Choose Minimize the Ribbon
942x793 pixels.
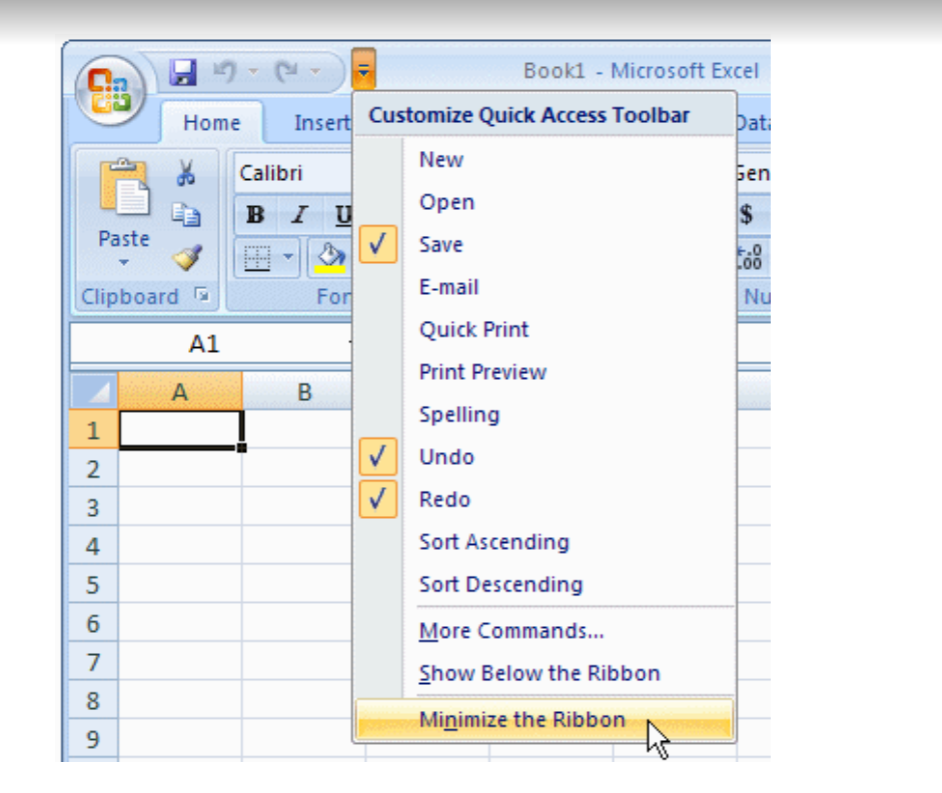tap(522, 720)
